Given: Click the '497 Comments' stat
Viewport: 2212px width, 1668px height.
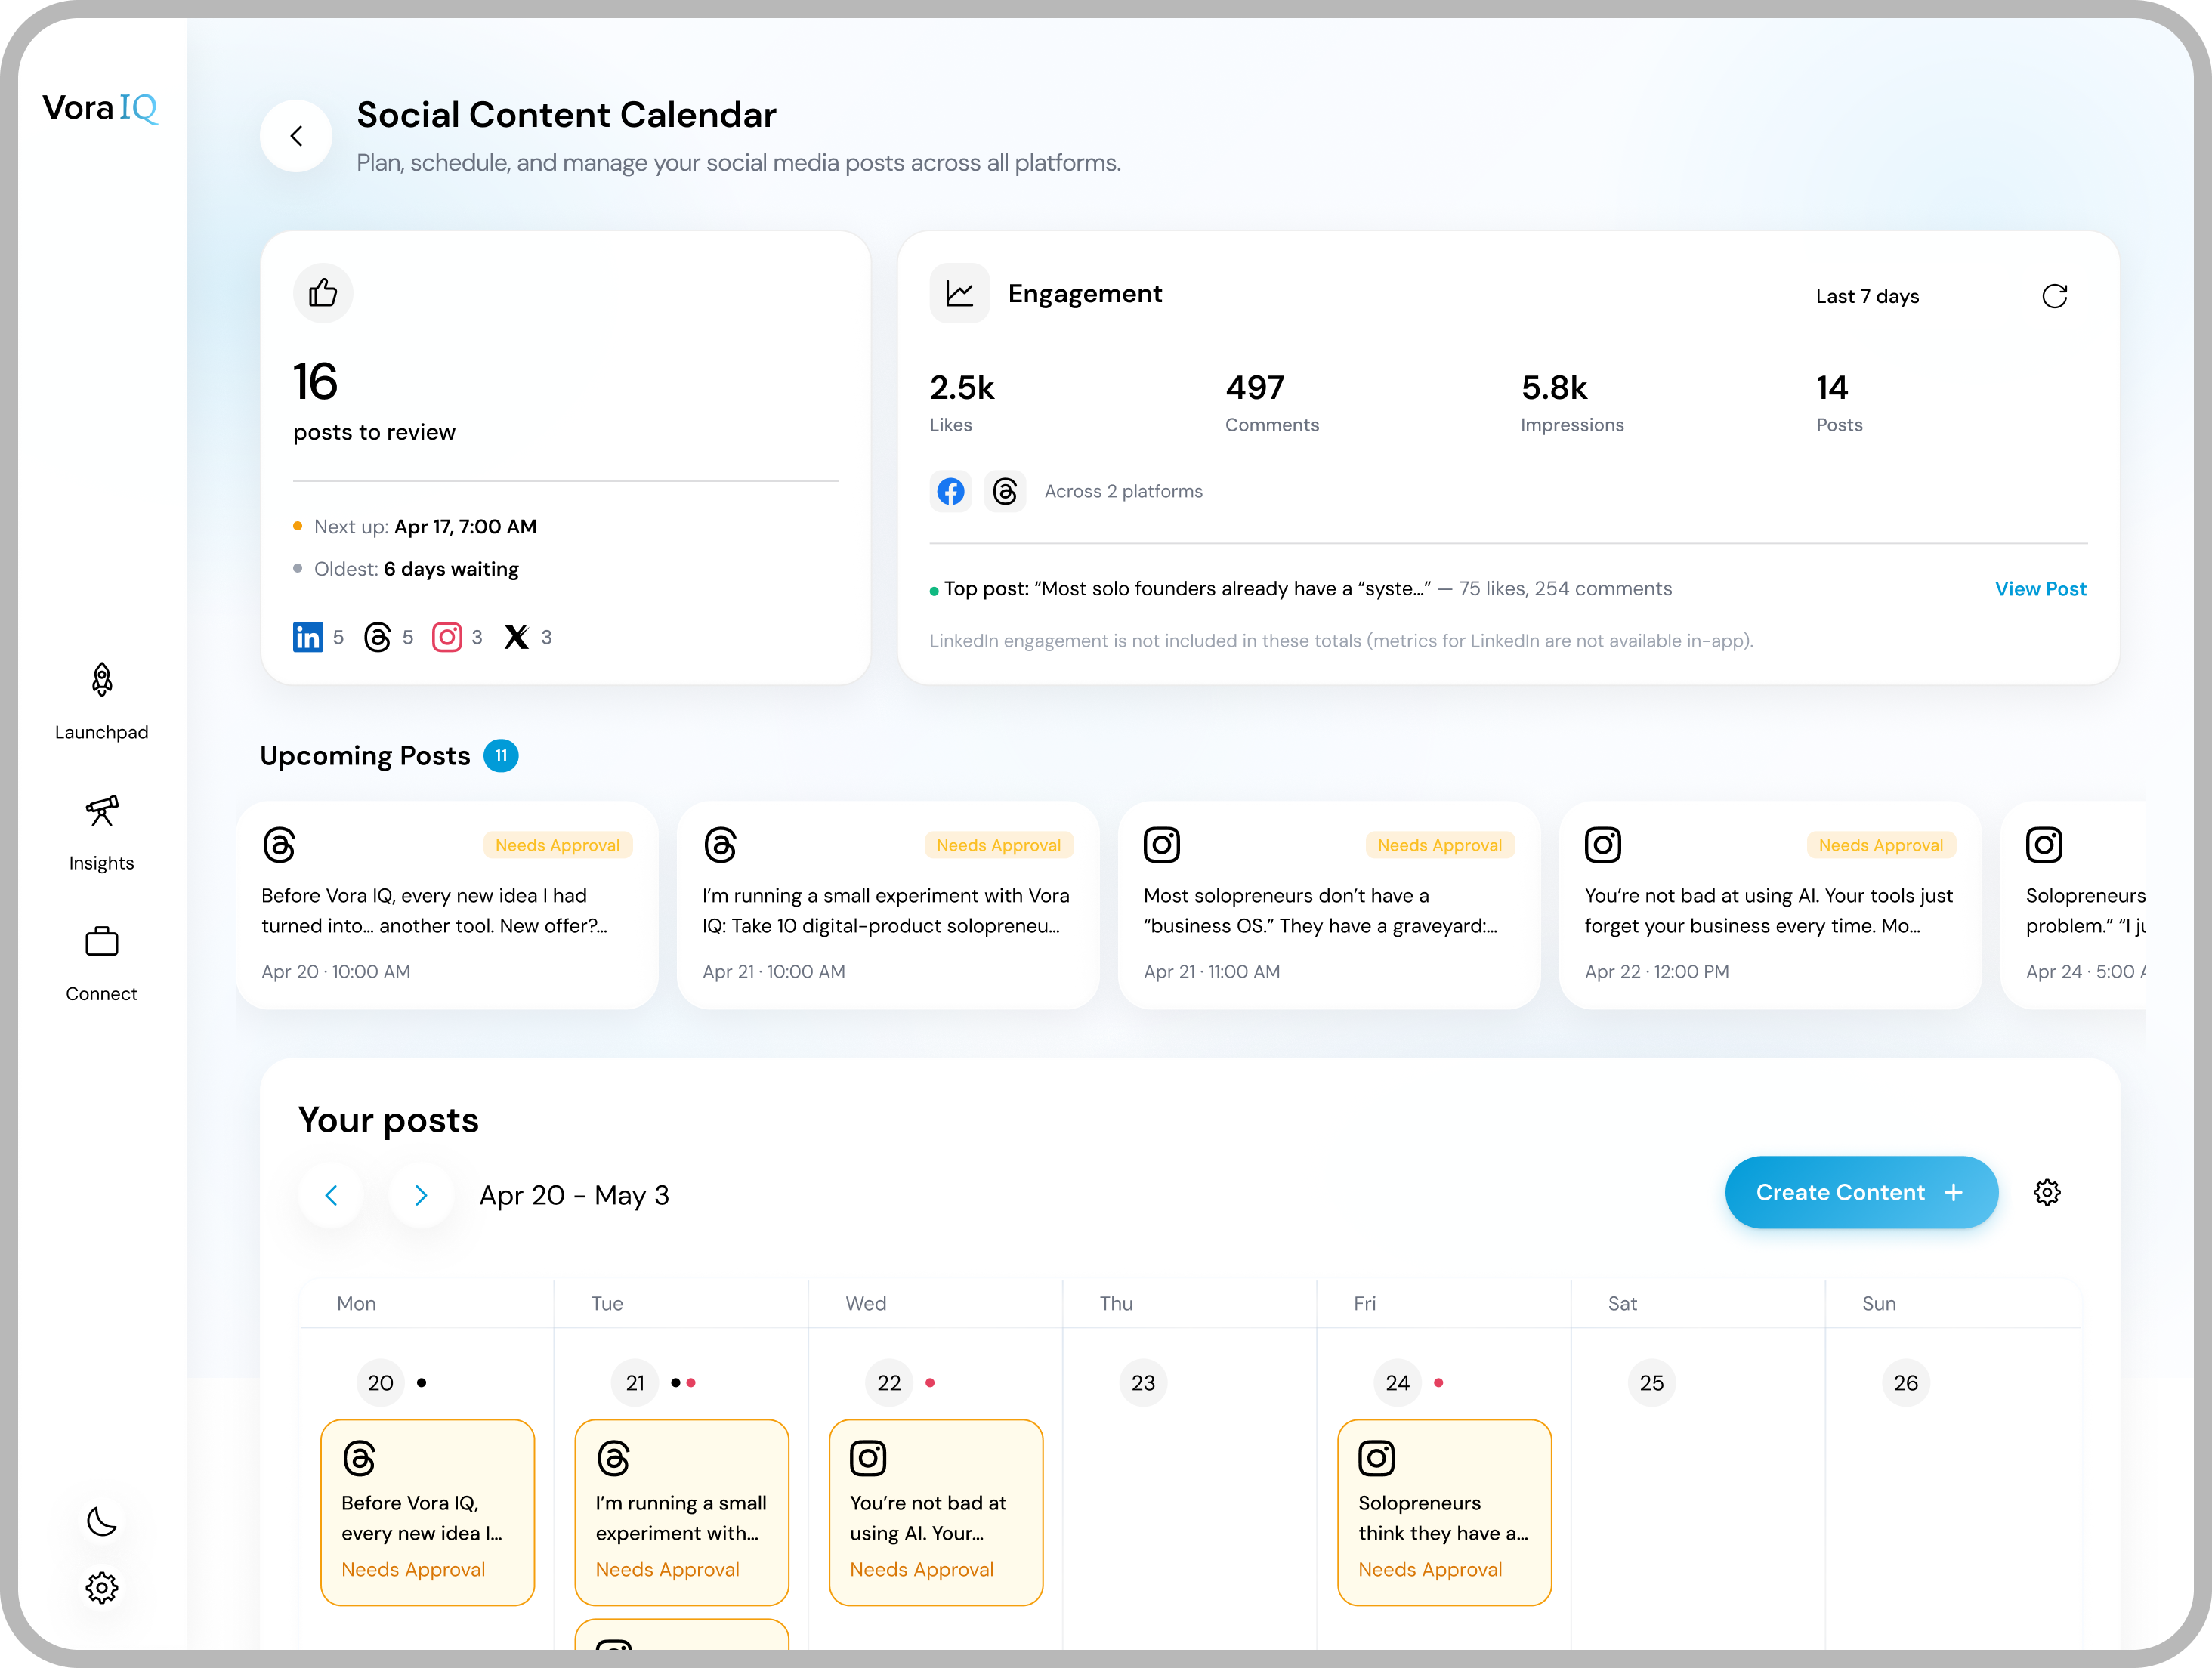Looking at the screenshot, I should 1272,402.
